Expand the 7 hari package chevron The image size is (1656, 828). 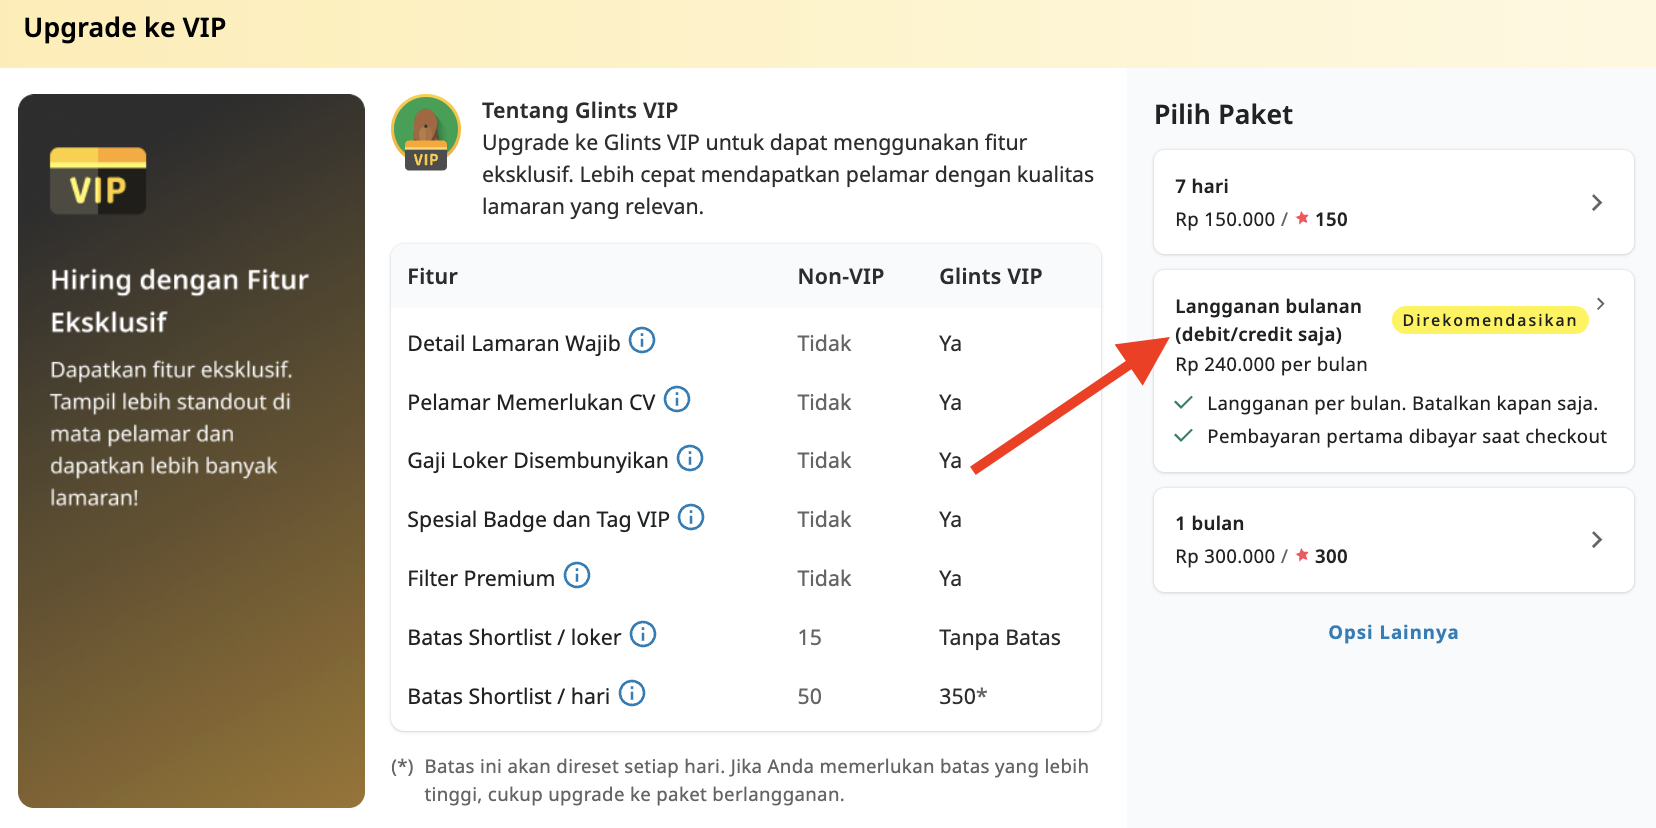pyautogui.click(x=1598, y=202)
